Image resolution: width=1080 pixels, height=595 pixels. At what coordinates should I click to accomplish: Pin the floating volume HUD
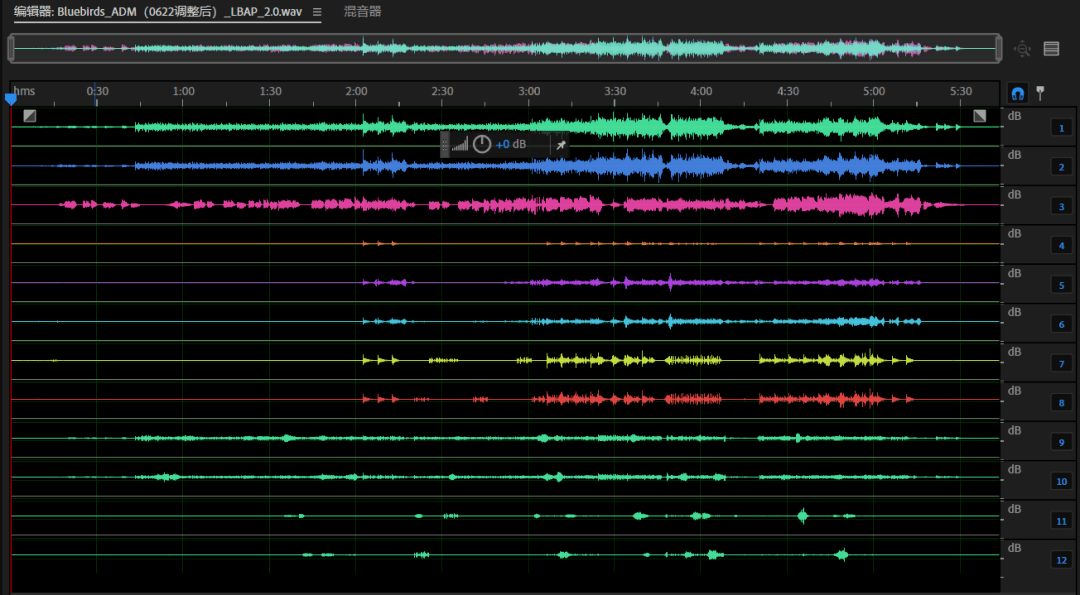[x=561, y=144]
